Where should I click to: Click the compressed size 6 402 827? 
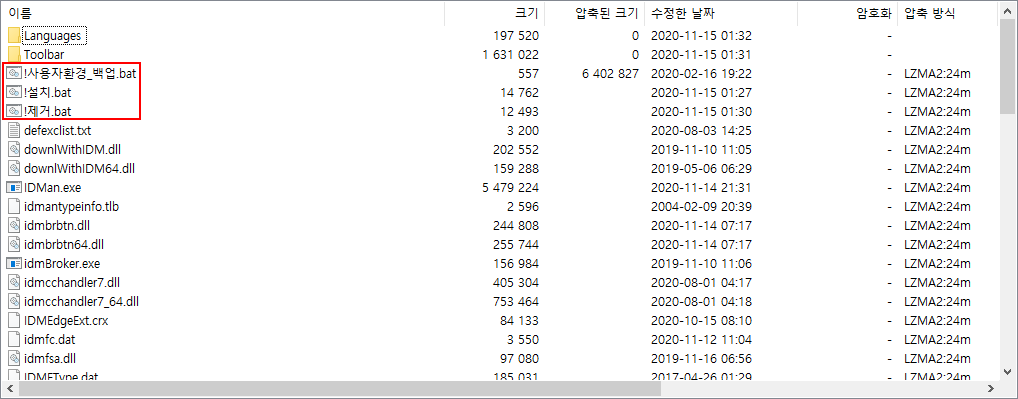tap(611, 73)
